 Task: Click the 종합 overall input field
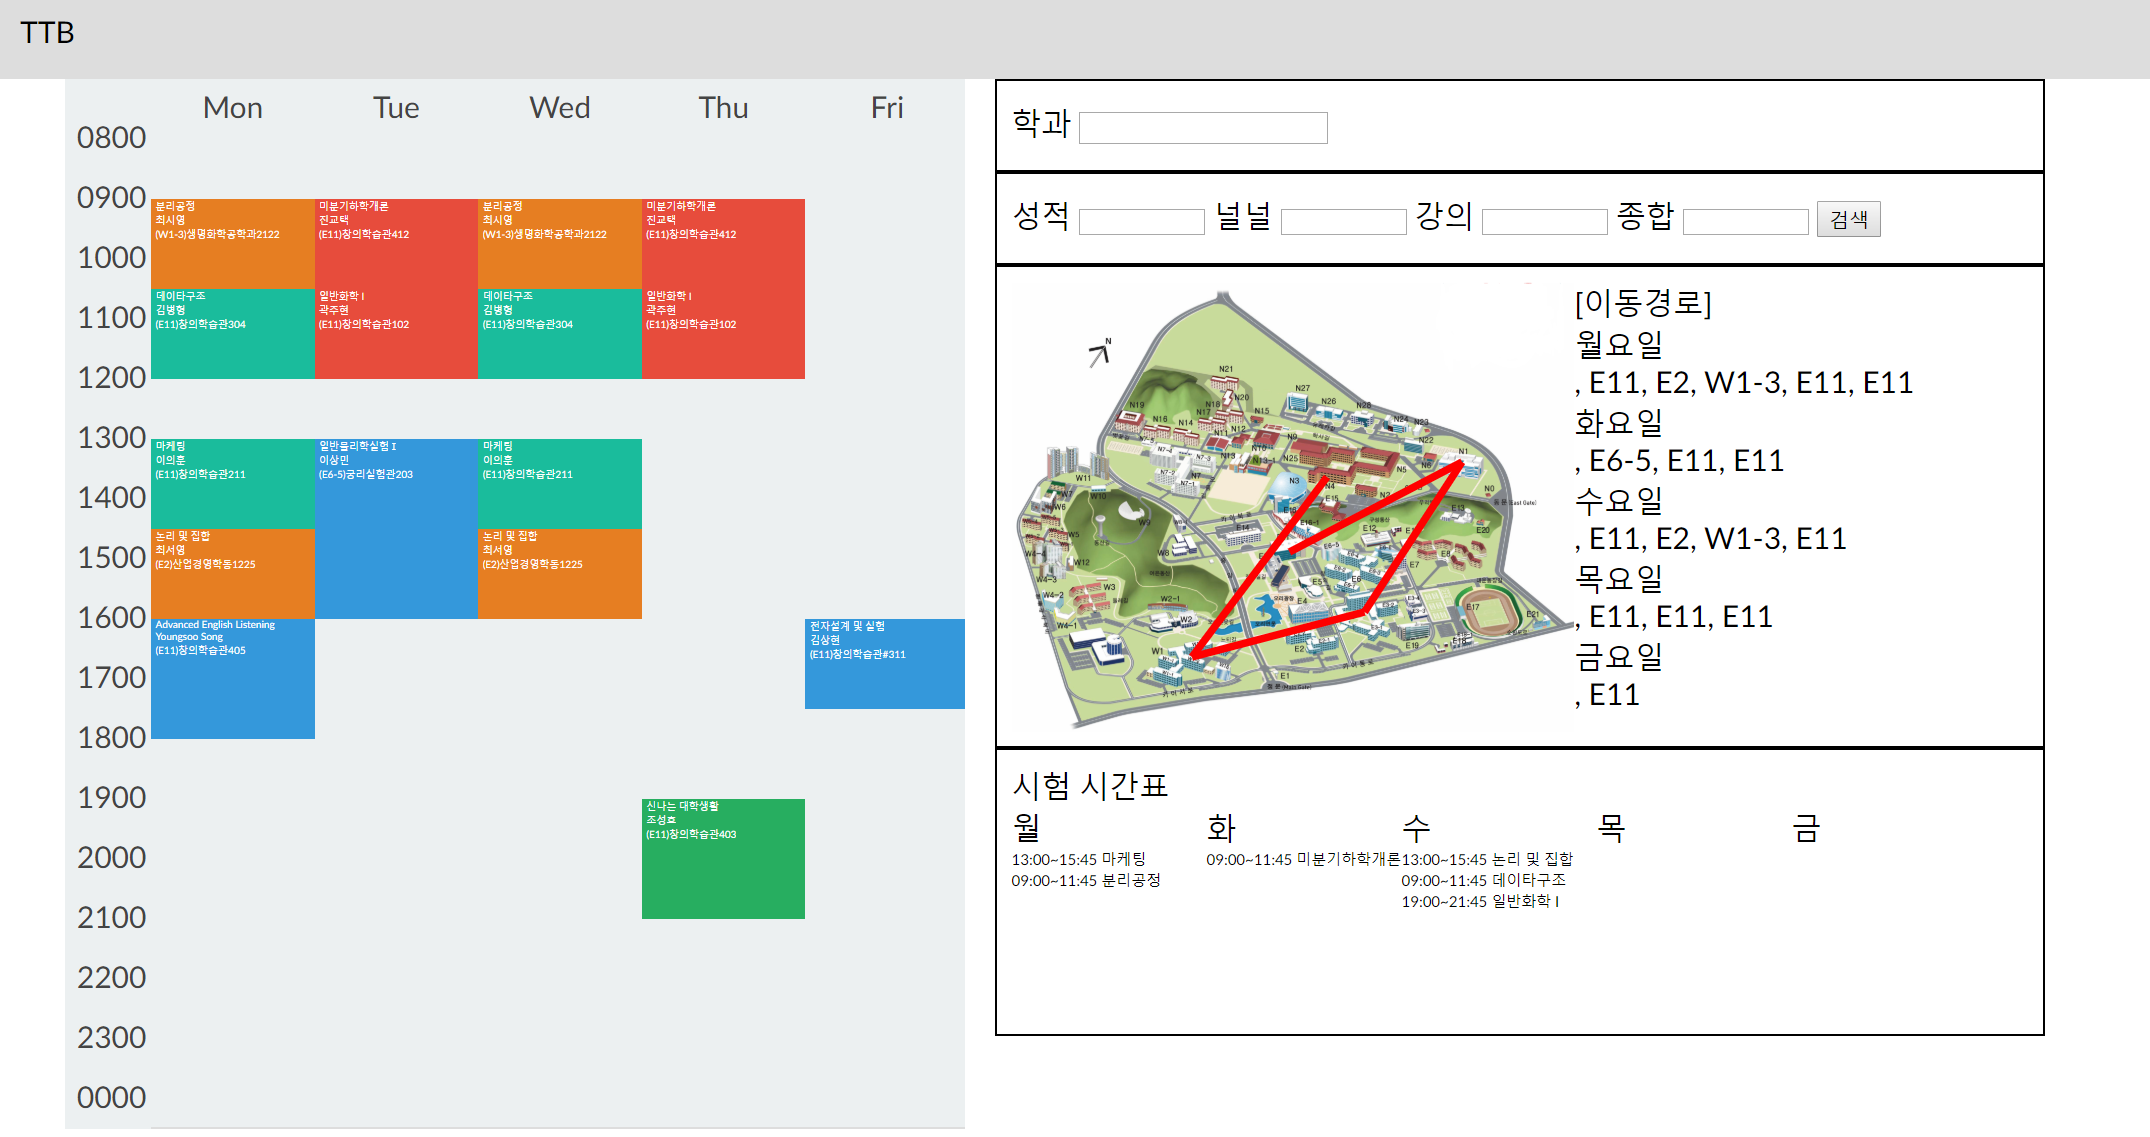[1745, 221]
